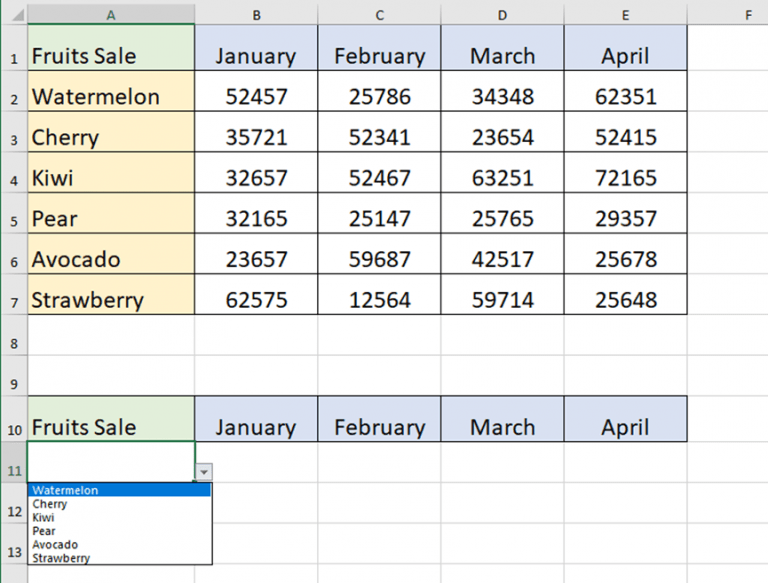This screenshot has height=583, width=768.
Task: Choose Avocado from the dropdown list
Action: 120,544
